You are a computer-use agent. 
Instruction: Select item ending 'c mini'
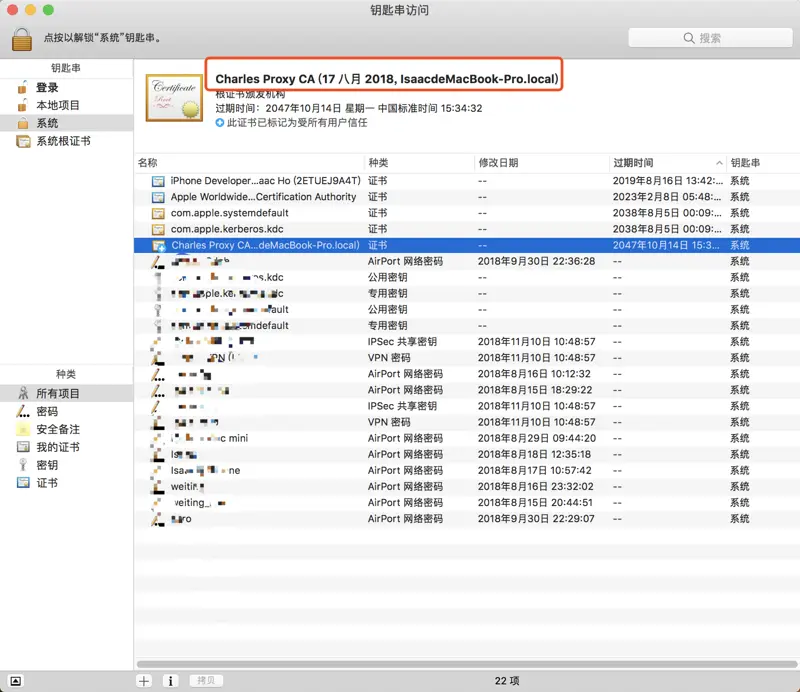click(x=467, y=438)
